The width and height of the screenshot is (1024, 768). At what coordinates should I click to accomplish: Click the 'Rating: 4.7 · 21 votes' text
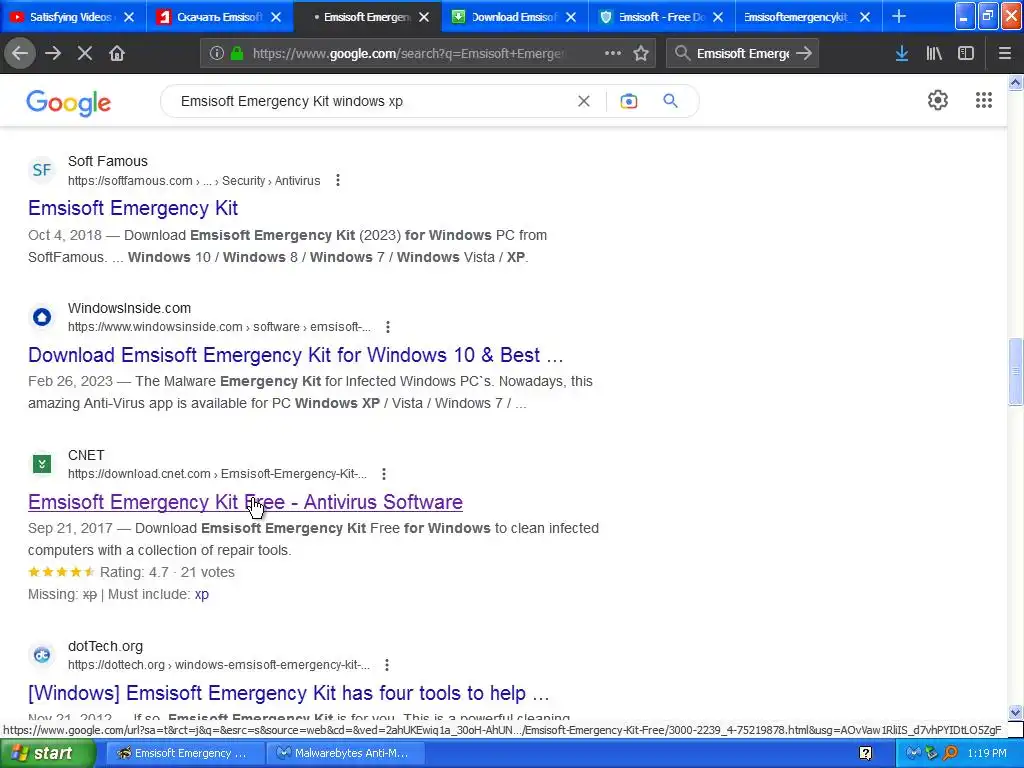click(x=167, y=572)
